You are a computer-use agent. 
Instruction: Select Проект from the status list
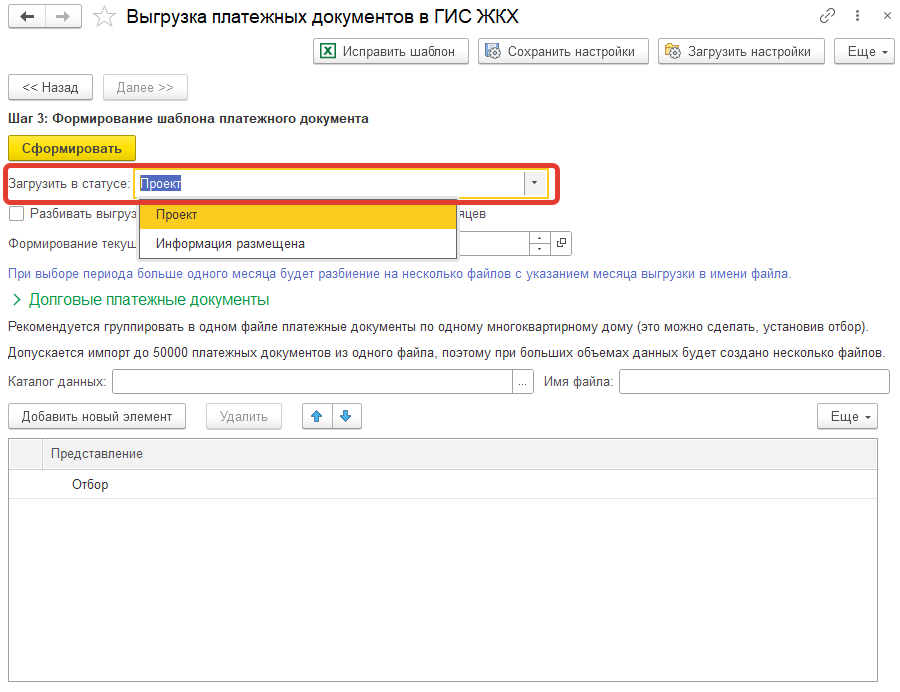pos(297,215)
